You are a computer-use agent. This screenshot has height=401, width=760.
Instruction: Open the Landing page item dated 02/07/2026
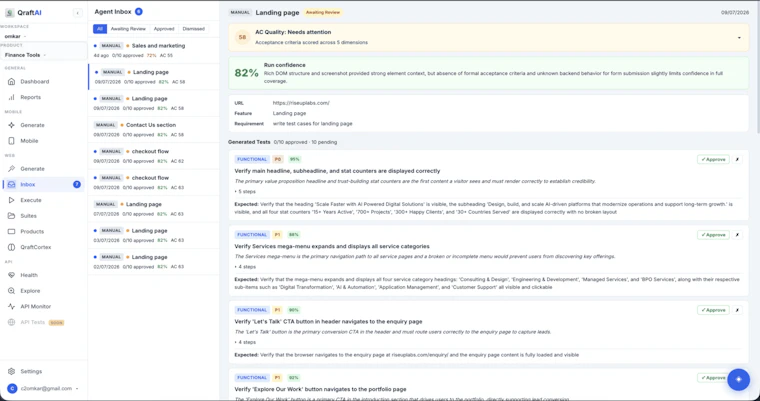154,262
